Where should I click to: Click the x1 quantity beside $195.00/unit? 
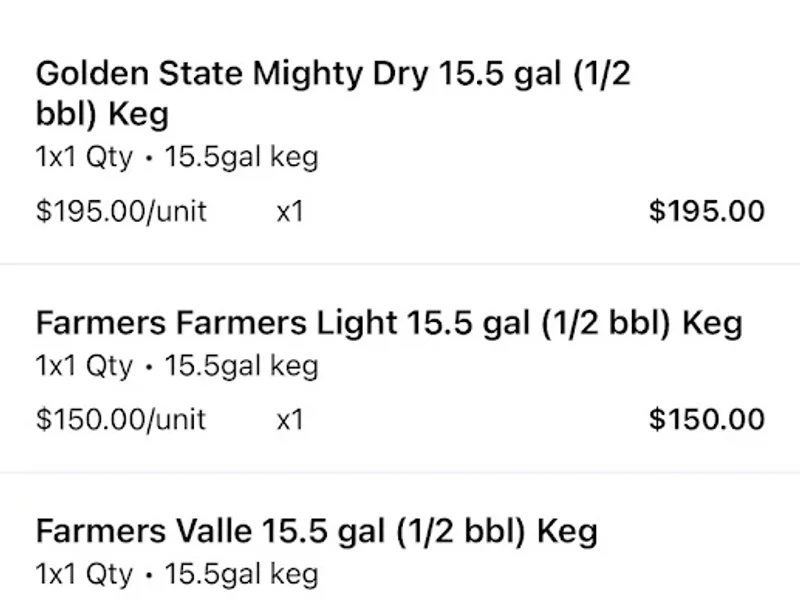coord(289,212)
